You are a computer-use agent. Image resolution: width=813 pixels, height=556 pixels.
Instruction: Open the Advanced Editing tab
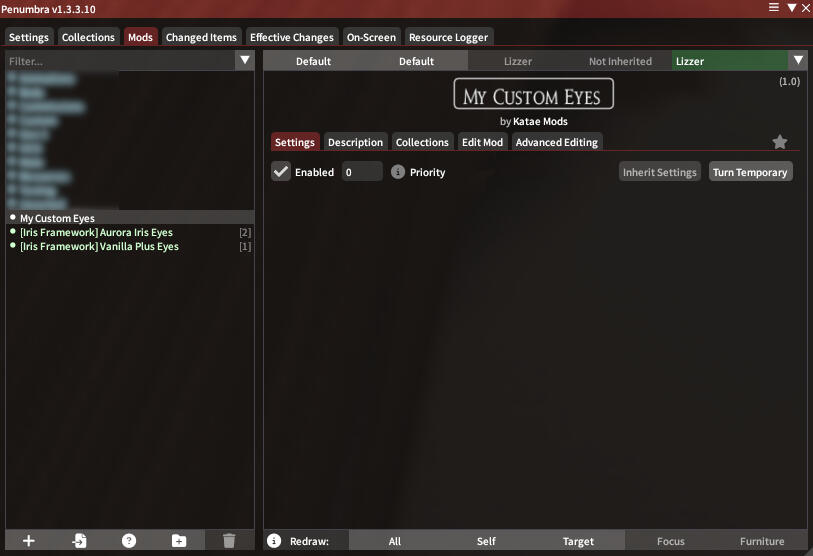pyautogui.click(x=556, y=142)
